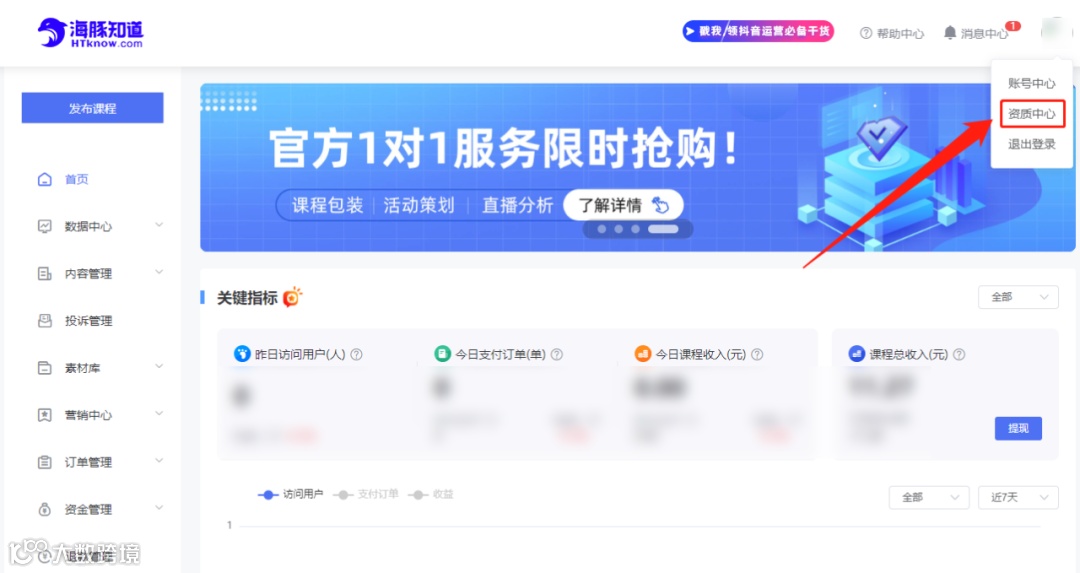Toggle the 访问用户 chart legend series
Viewport: 1080px width, 573px height.
pyautogui.click(x=290, y=494)
